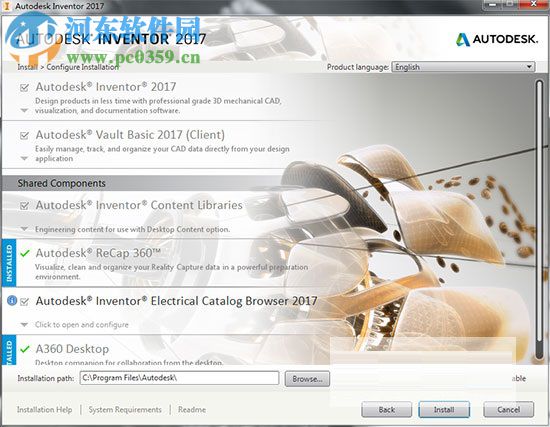
Task: Expand Electrical Catalog Browser configure arrow
Action: point(24,325)
